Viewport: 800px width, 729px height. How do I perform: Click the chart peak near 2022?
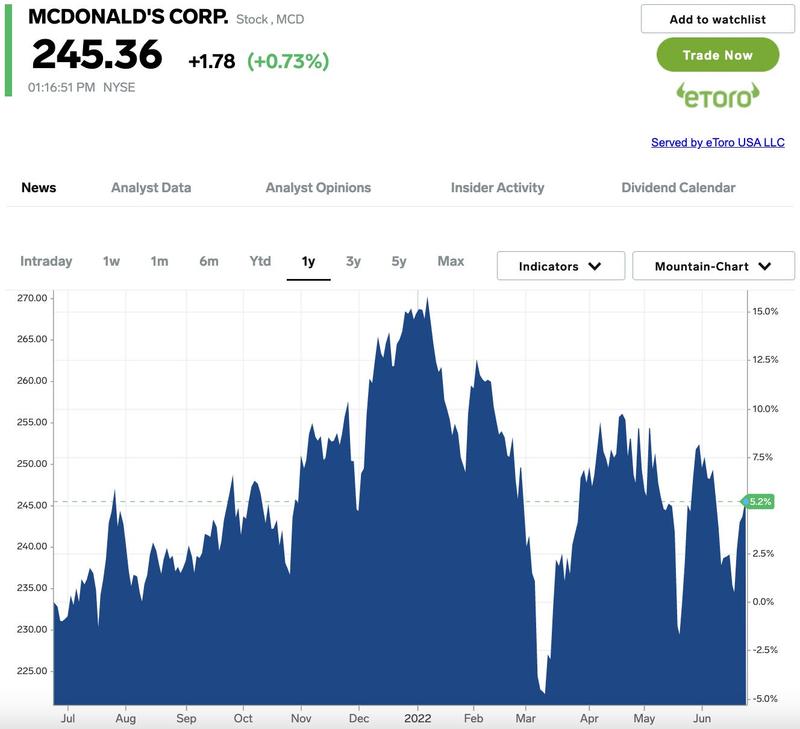pyautogui.click(x=428, y=300)
